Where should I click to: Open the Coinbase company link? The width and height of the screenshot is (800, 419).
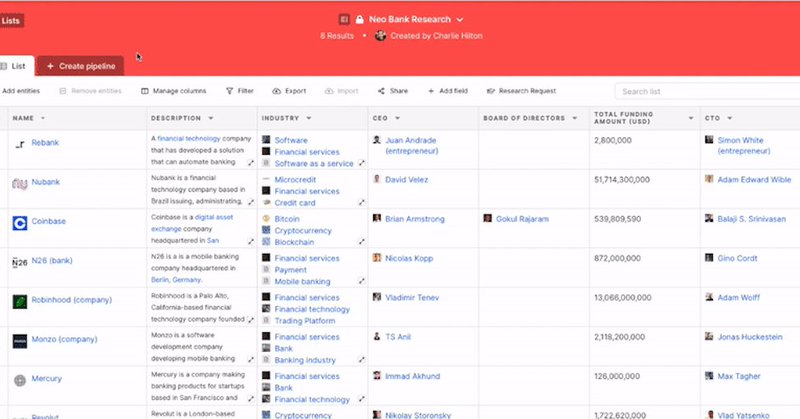point(48,221)
